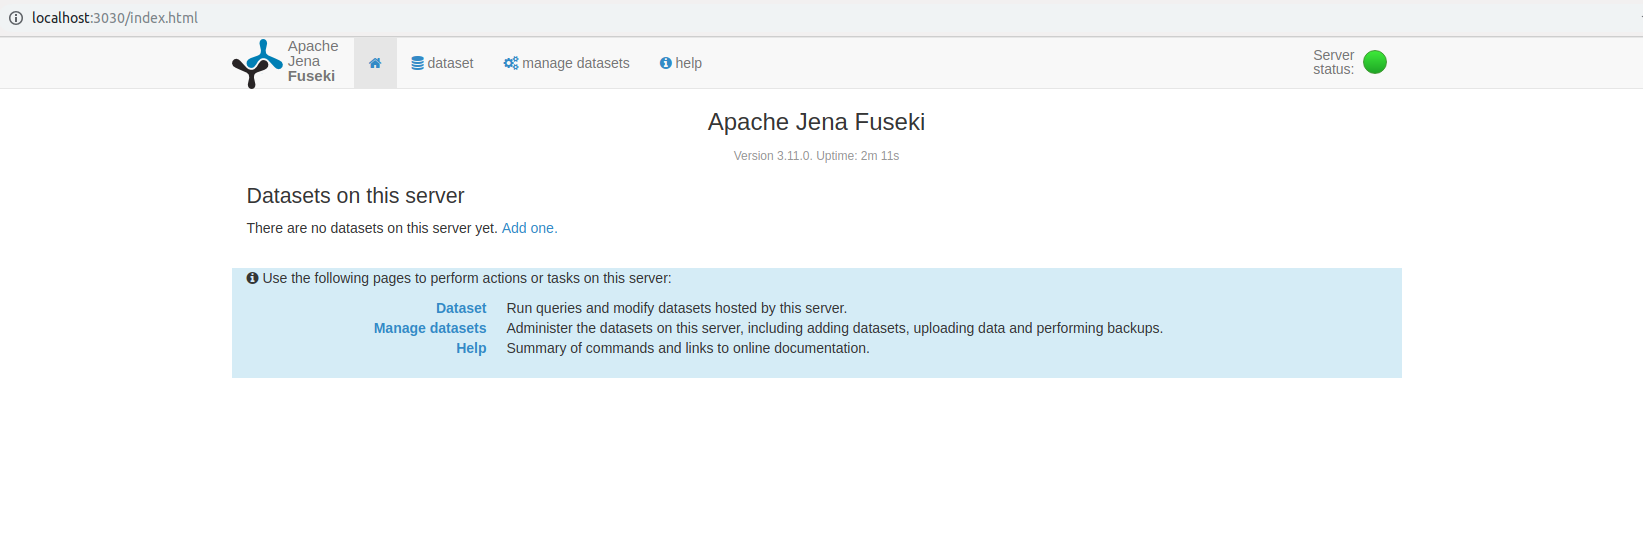The height and width of the screenshot is (546, 1643).
Task: Click the info icon in the blue panel
Action: click(x=253, y=278)
